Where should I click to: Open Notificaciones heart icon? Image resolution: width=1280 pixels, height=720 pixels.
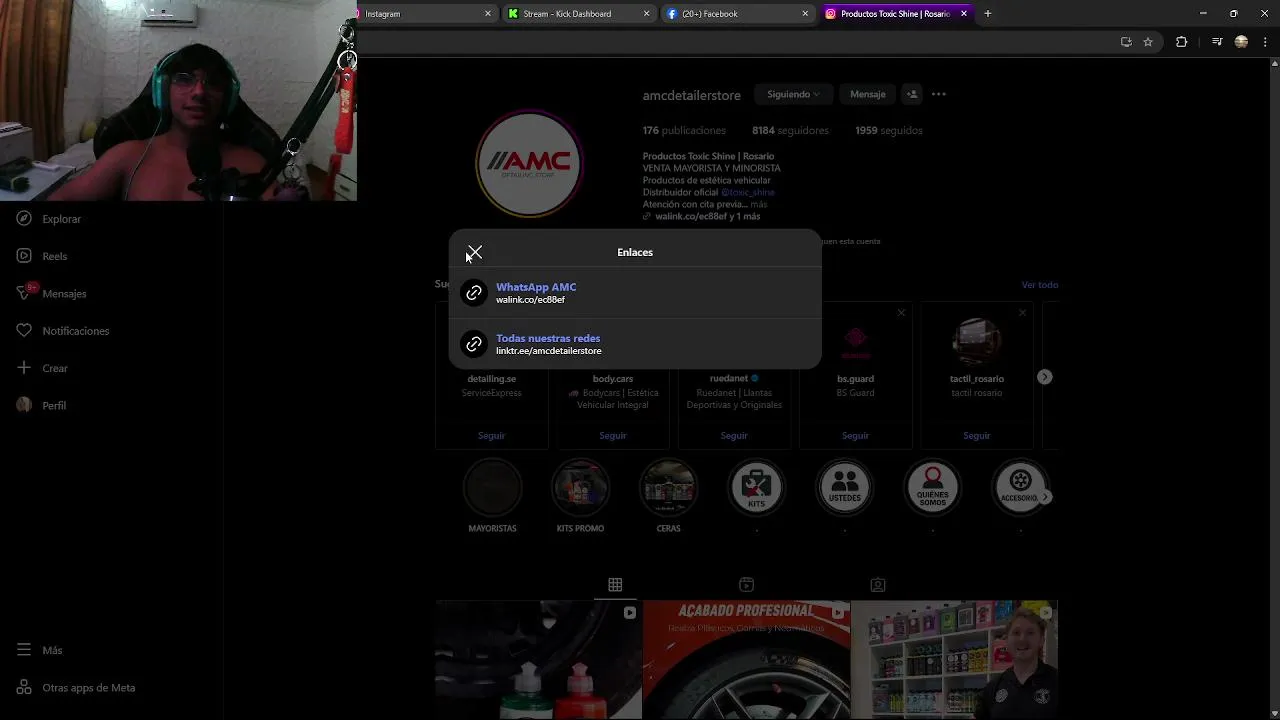[24, 331]
